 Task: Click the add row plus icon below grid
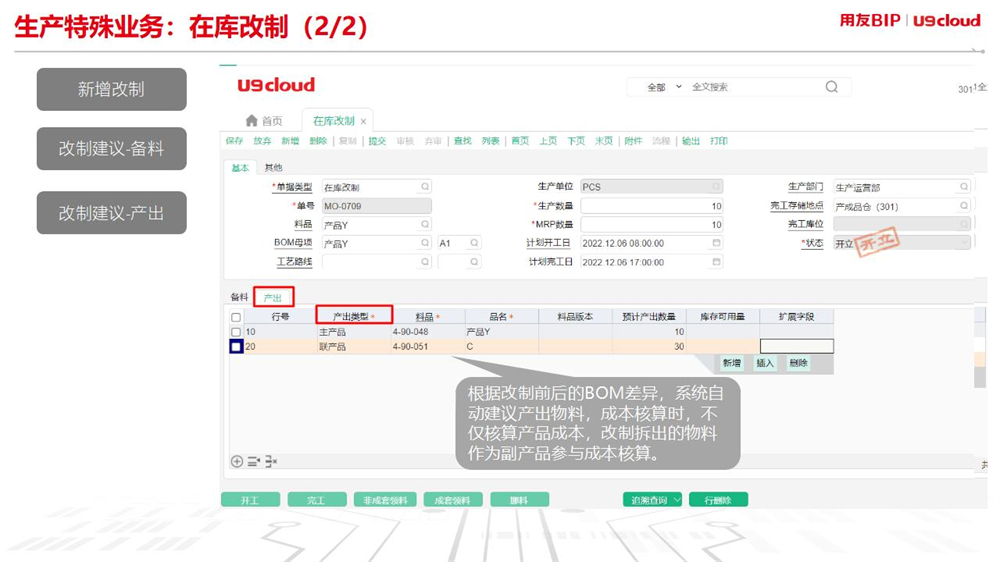point(237,461)
